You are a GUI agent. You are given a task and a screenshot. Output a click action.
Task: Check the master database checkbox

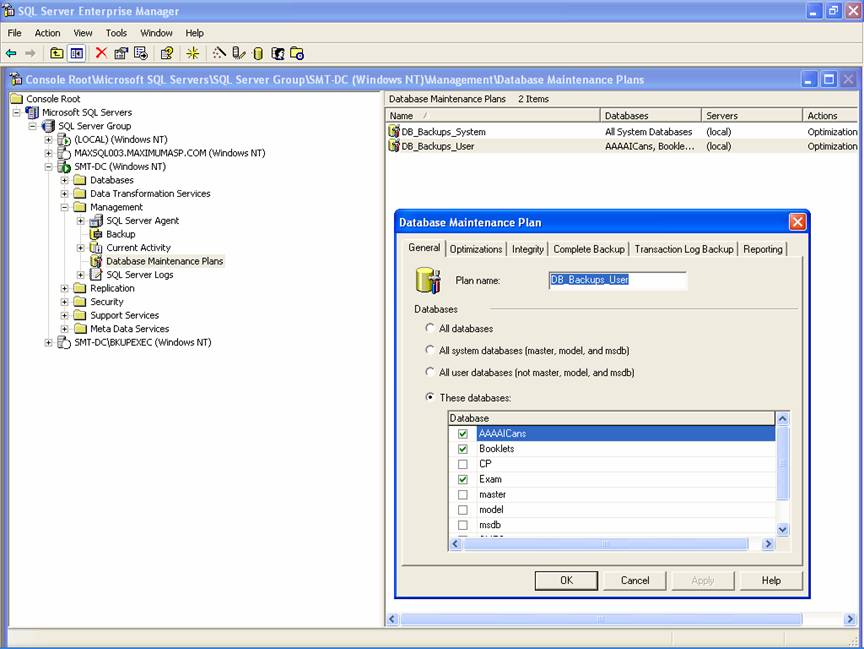[463, 495]
